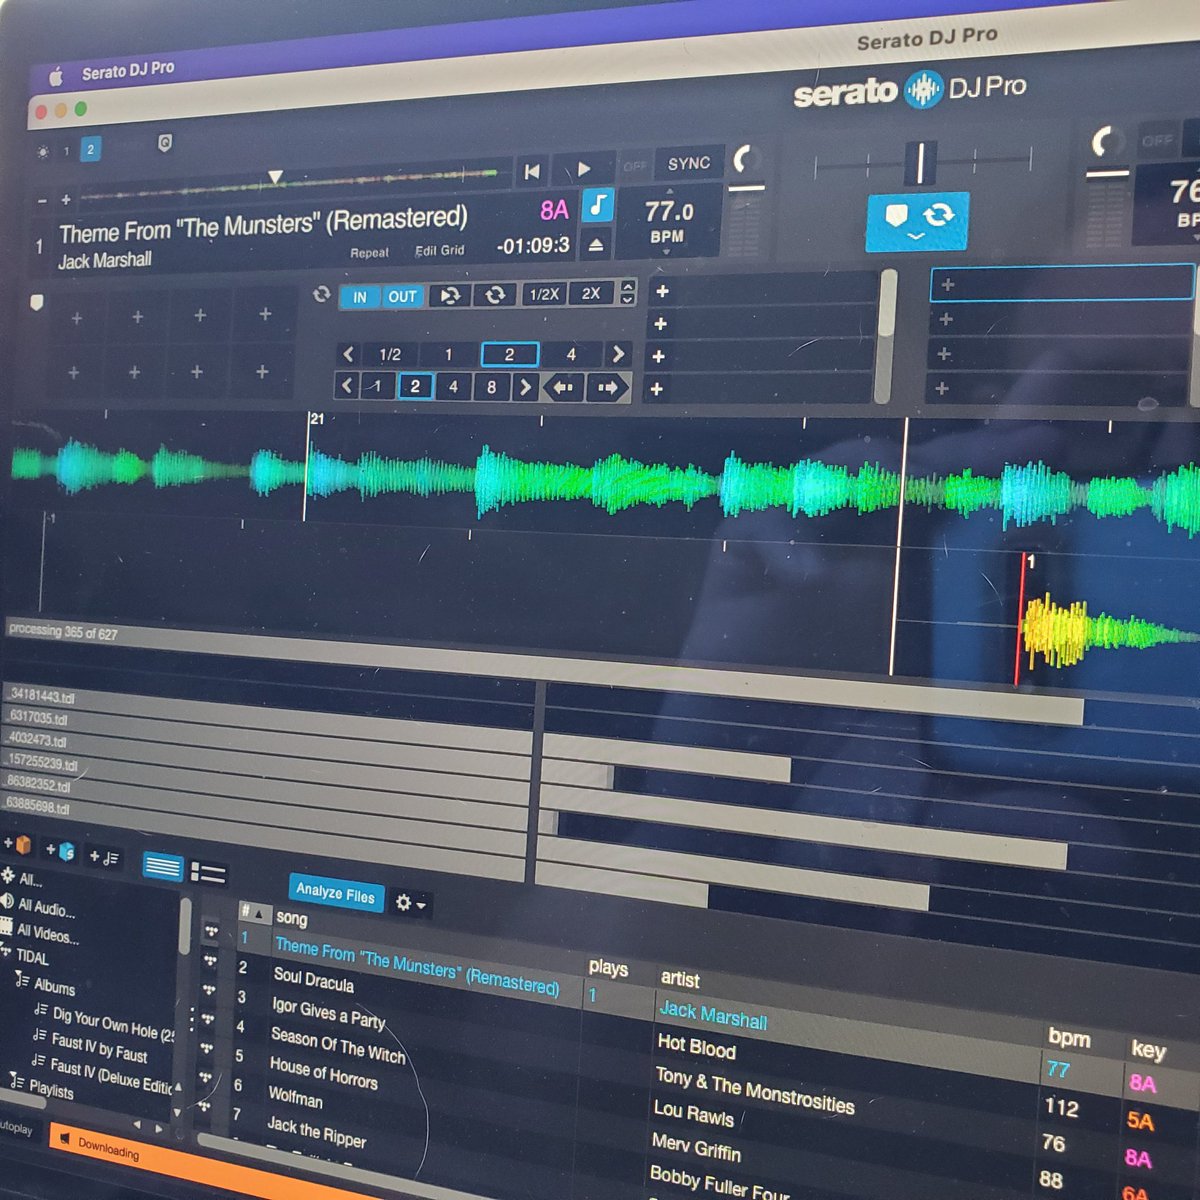Switch to deck layout 2
The width and height of the screenshot is (1200, 1200).
(91, 150)
